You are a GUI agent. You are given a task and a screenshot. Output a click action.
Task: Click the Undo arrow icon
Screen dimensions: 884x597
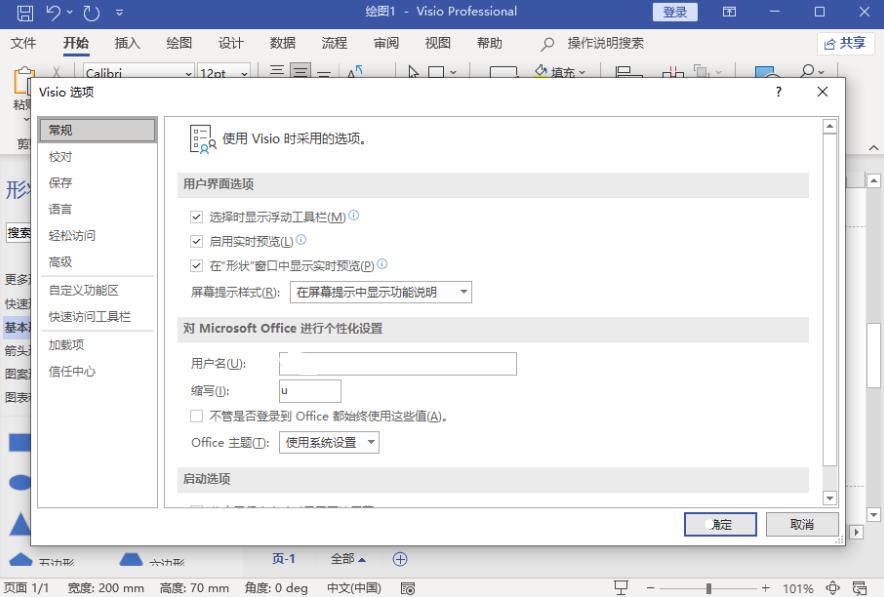54,12
